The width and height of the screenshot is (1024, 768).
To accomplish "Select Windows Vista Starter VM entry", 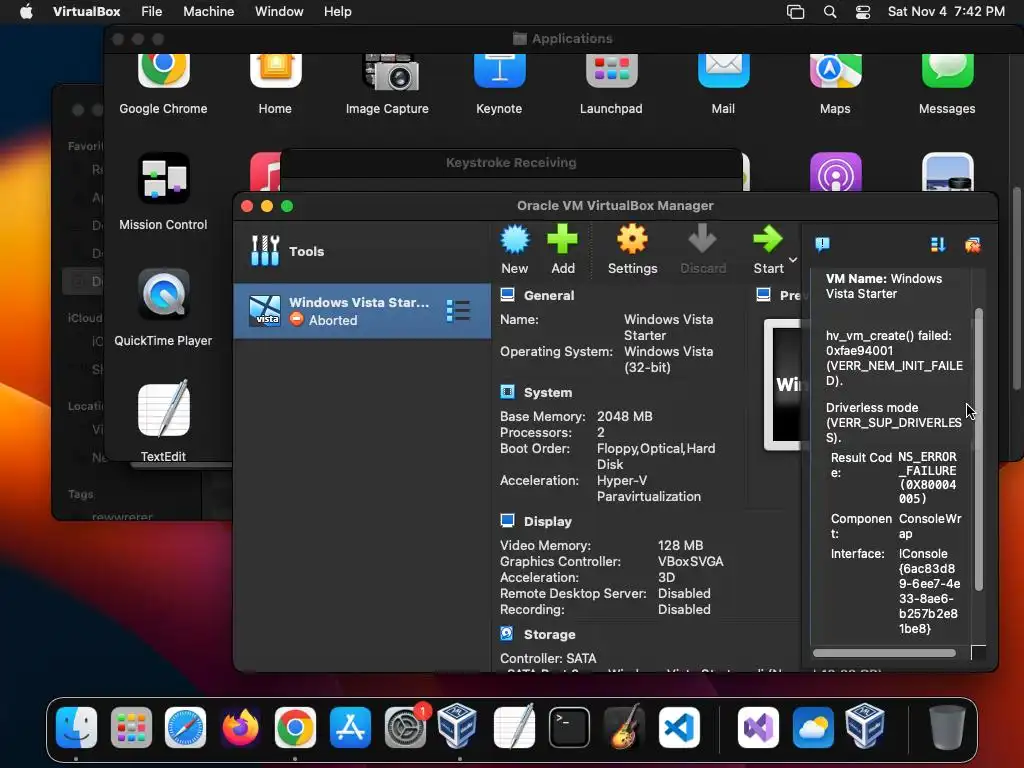I will click(x=362, y=311).
